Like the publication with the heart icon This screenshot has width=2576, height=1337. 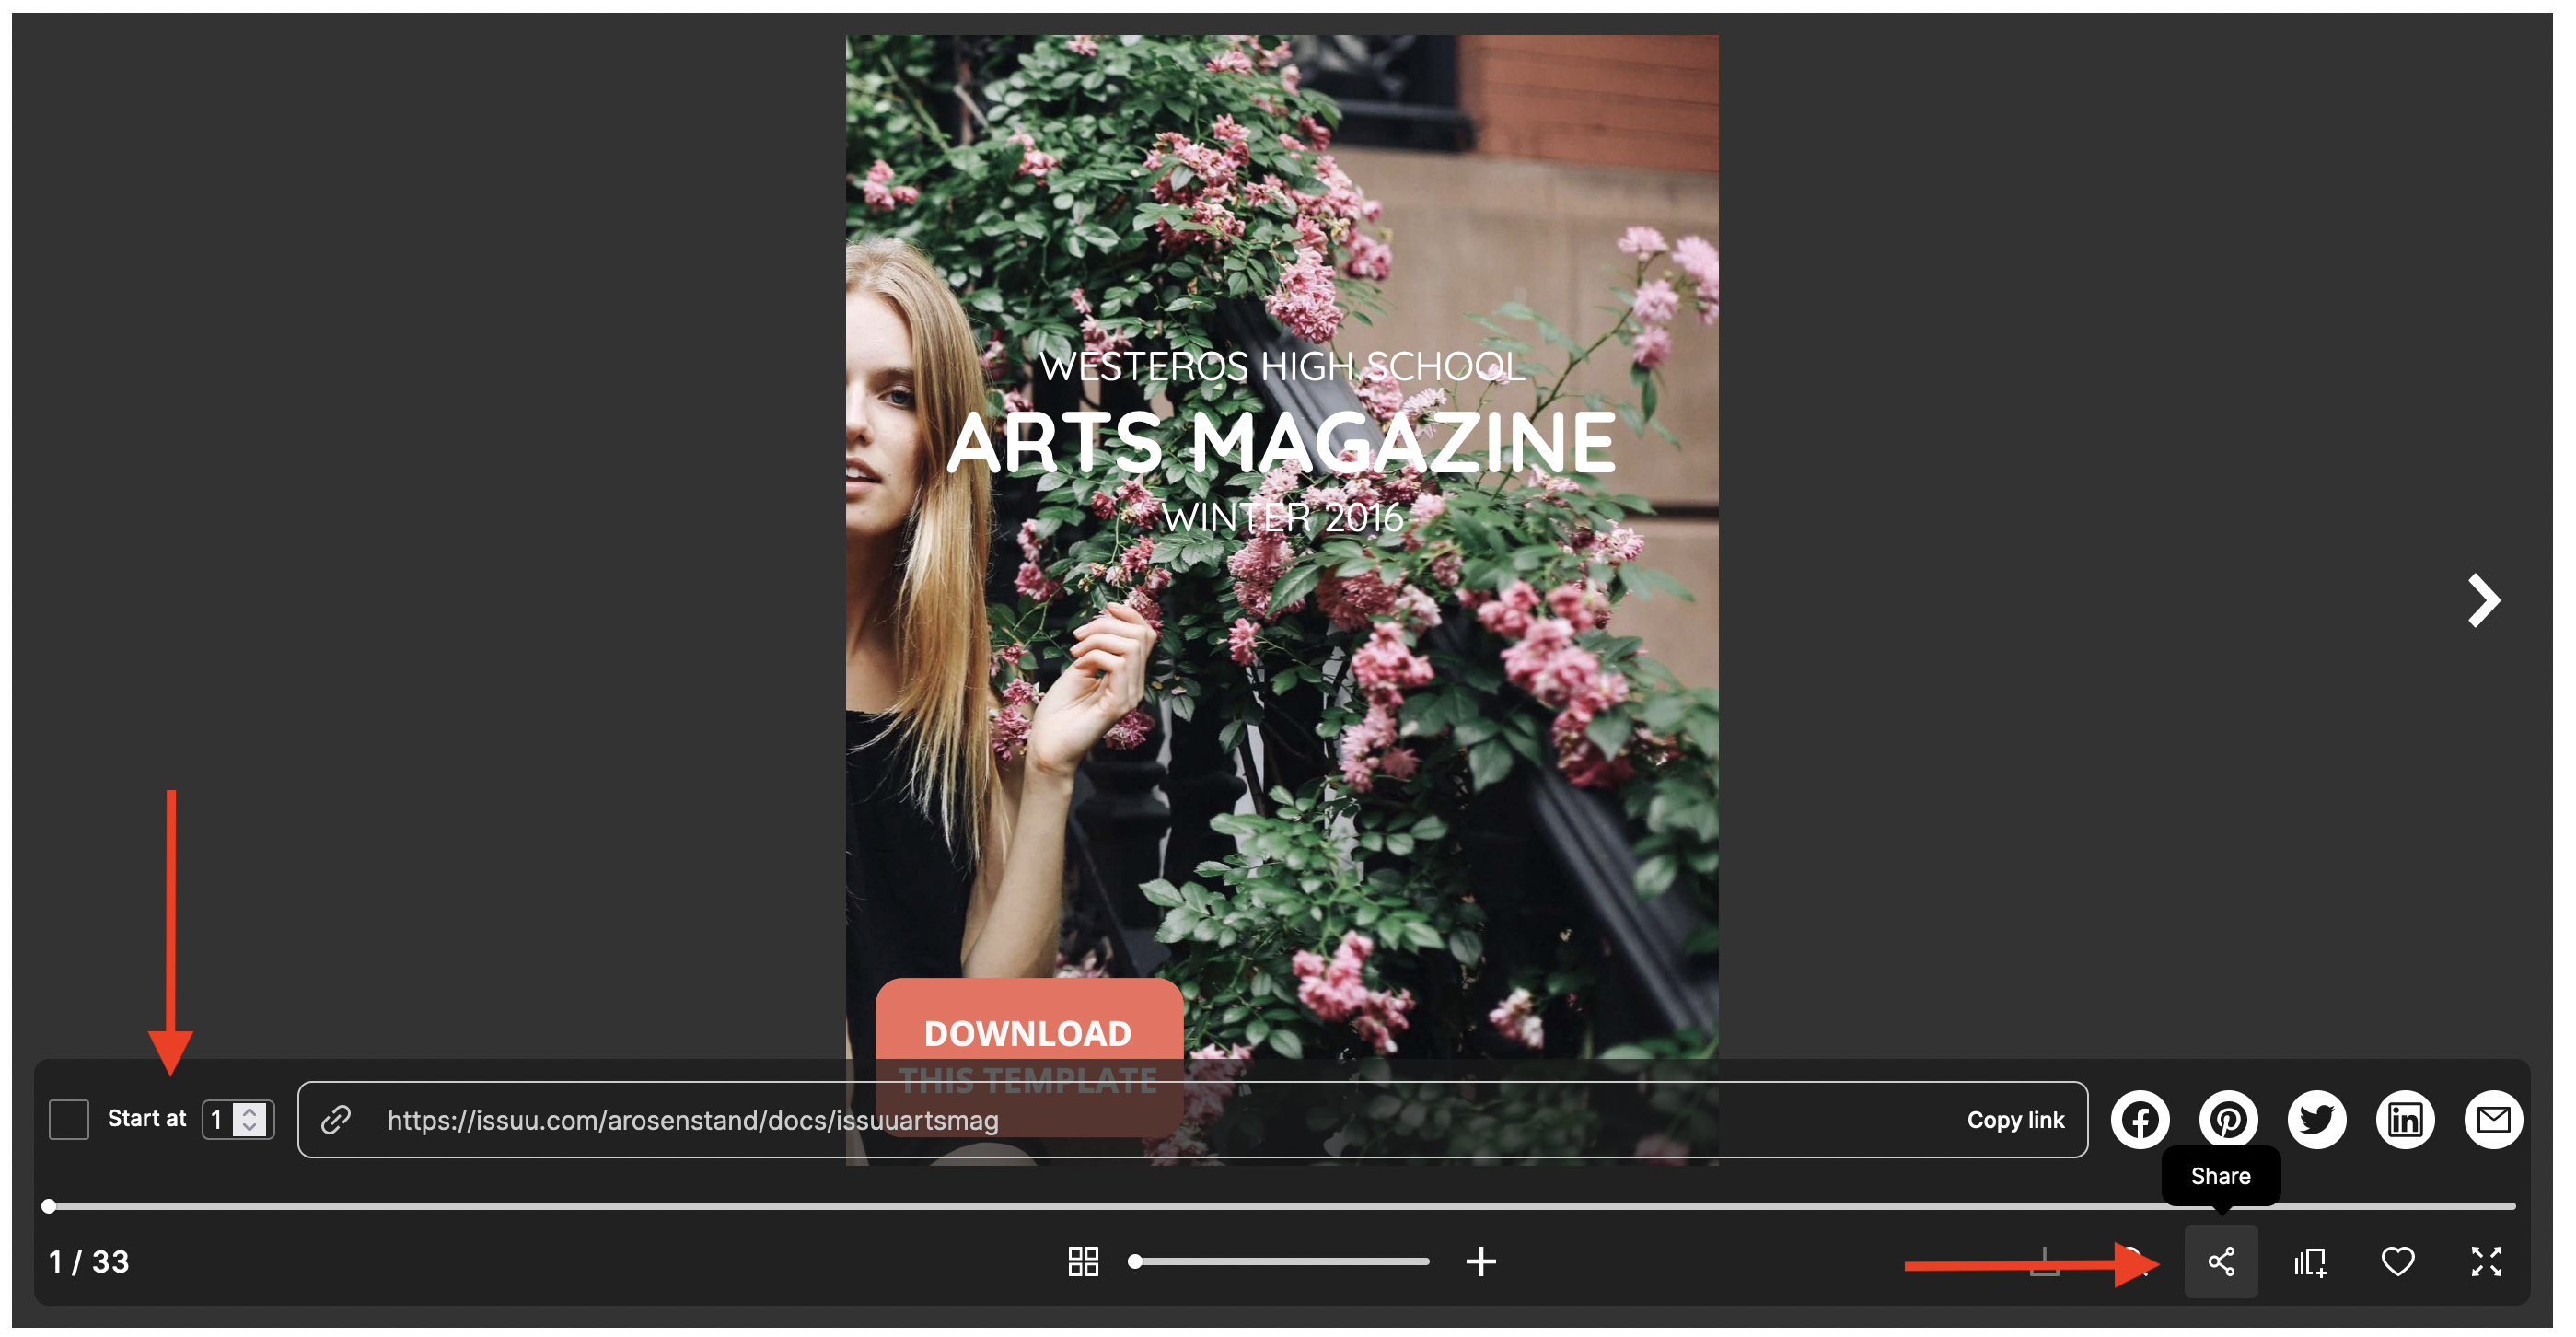pos(2397,1261)
